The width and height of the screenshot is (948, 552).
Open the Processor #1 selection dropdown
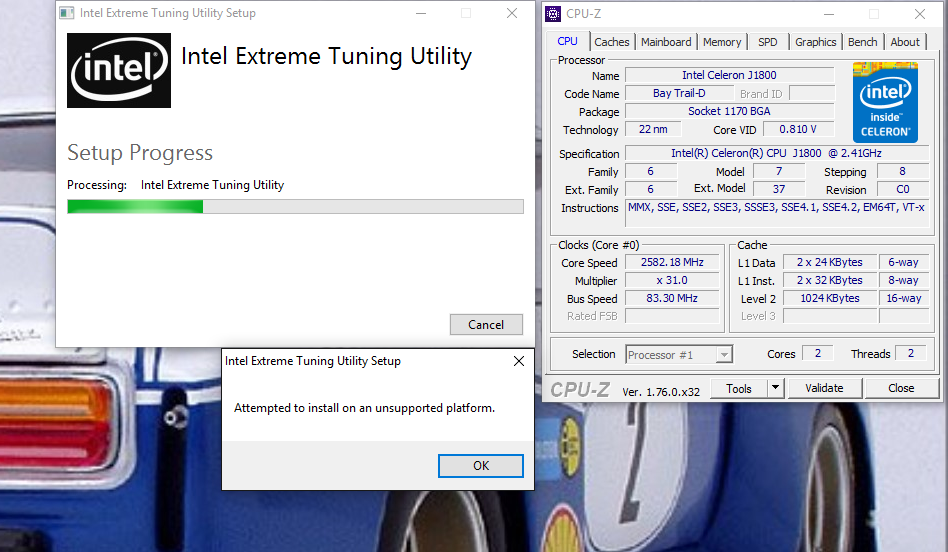[679, 354]
